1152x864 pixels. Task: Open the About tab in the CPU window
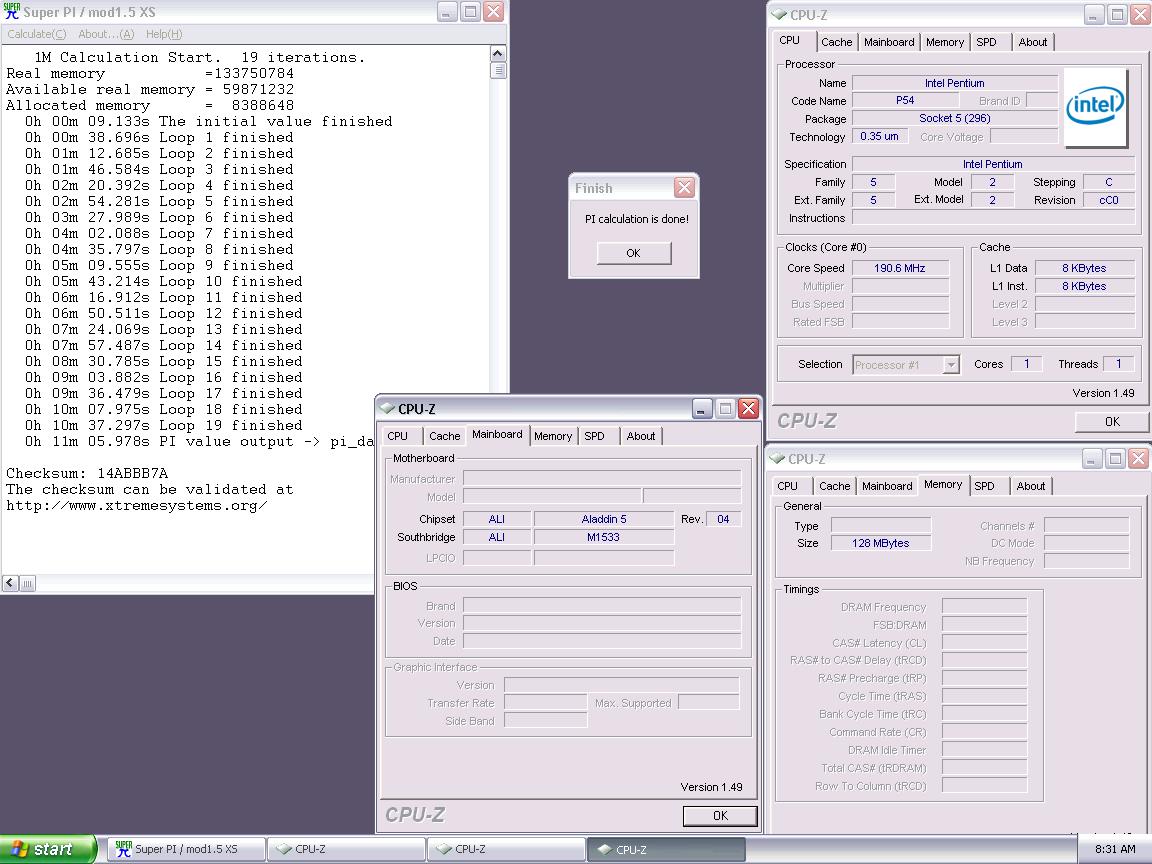coord(1033,42)
